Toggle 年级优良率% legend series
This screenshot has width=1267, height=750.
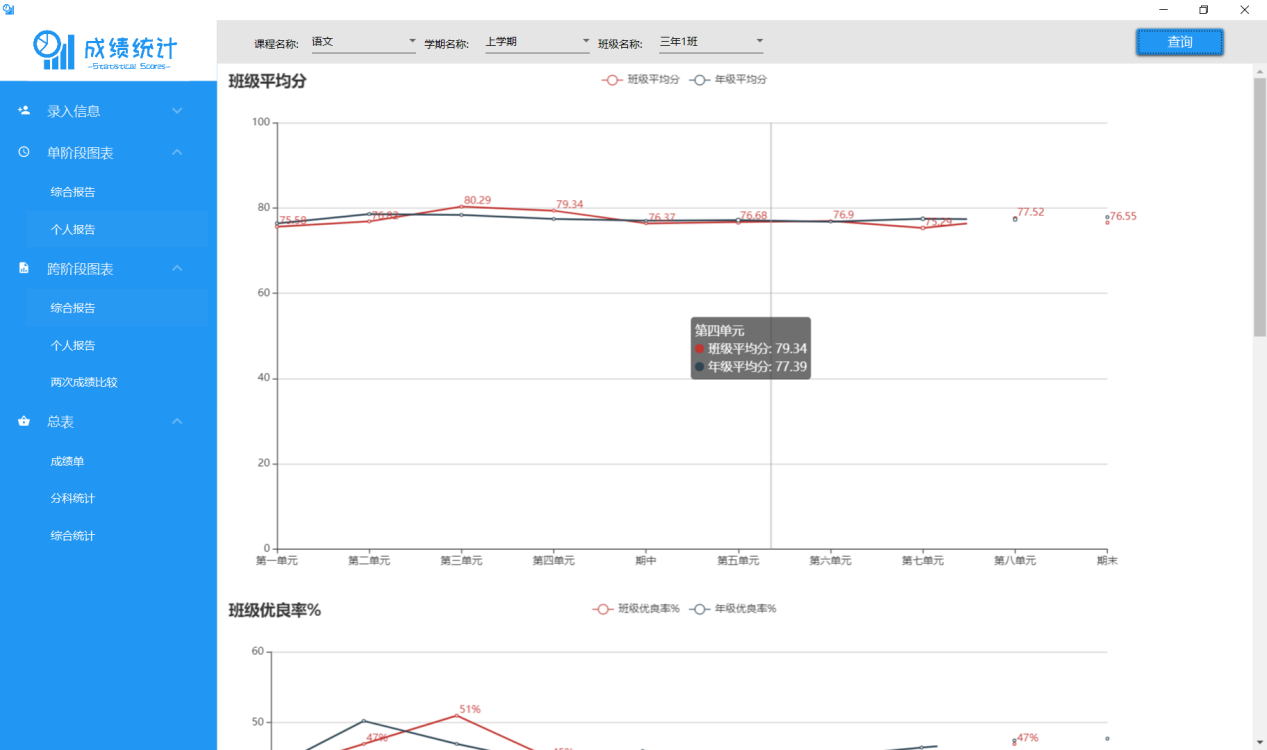(732, 609)
